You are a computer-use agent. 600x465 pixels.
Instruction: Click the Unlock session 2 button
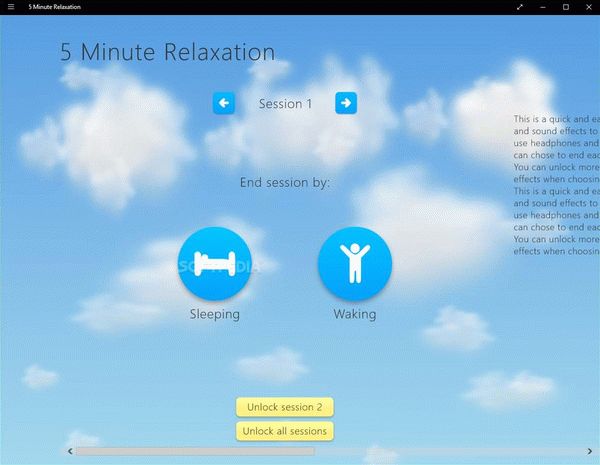click(285, 407)
